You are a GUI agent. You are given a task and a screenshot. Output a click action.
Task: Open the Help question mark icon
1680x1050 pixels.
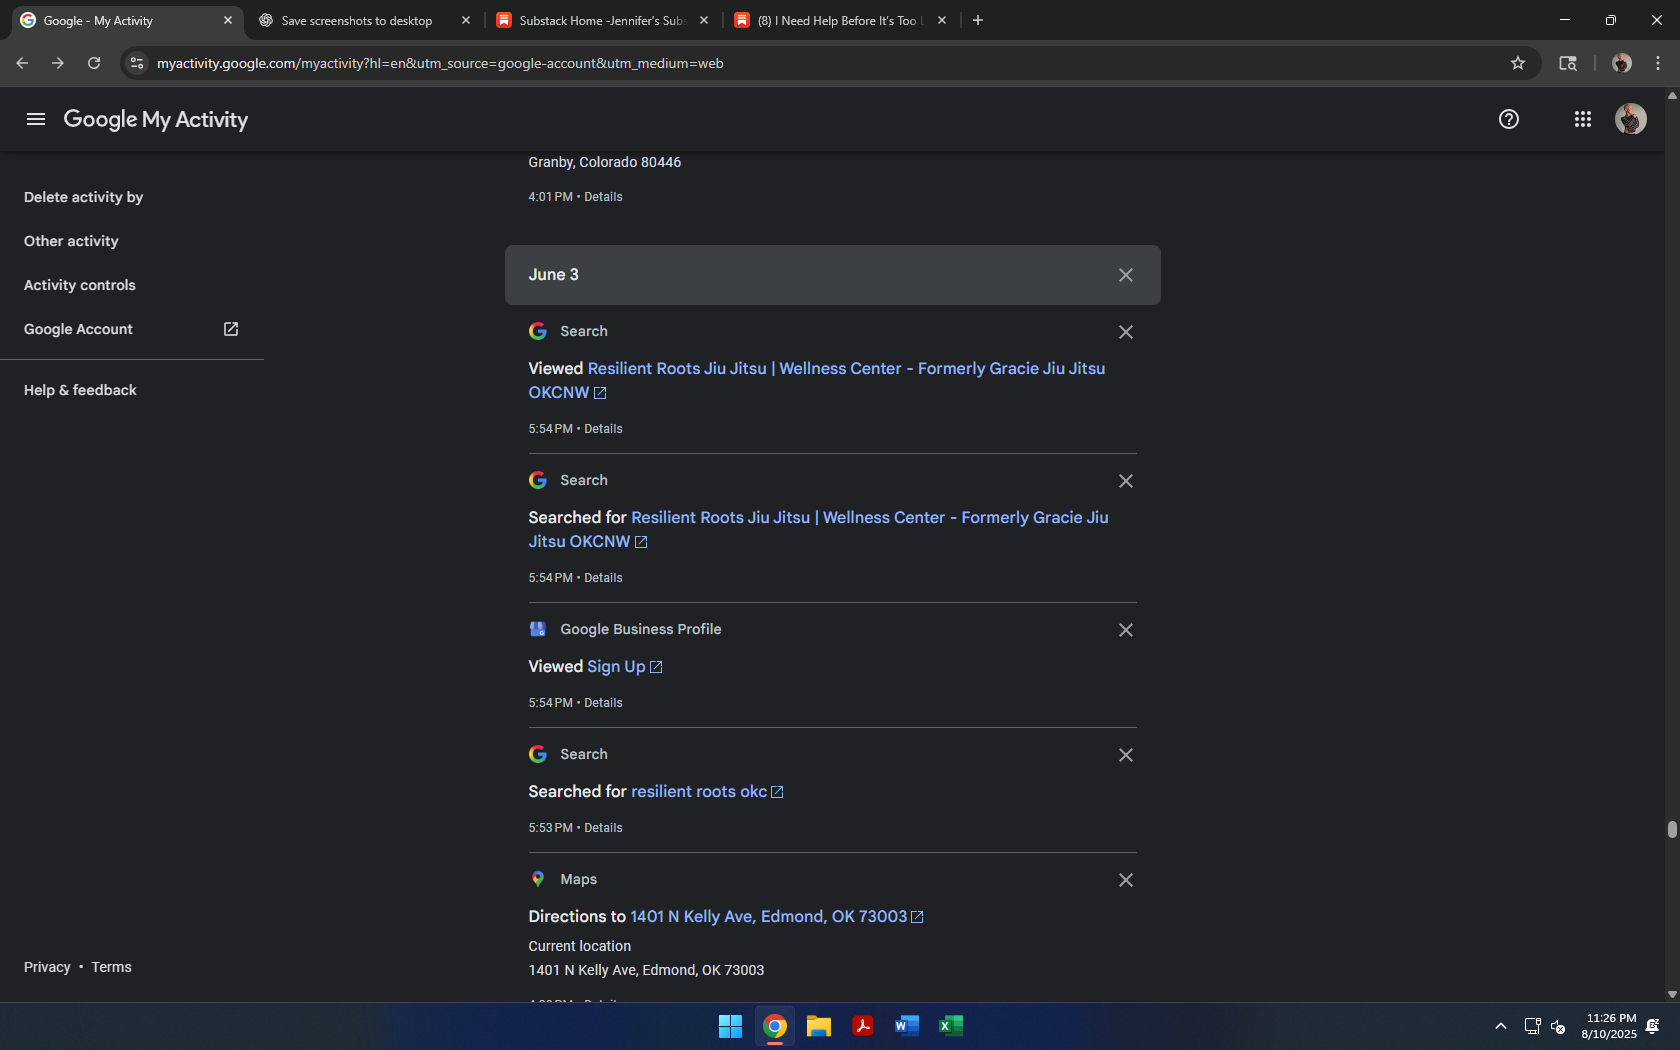(1509, 119)
